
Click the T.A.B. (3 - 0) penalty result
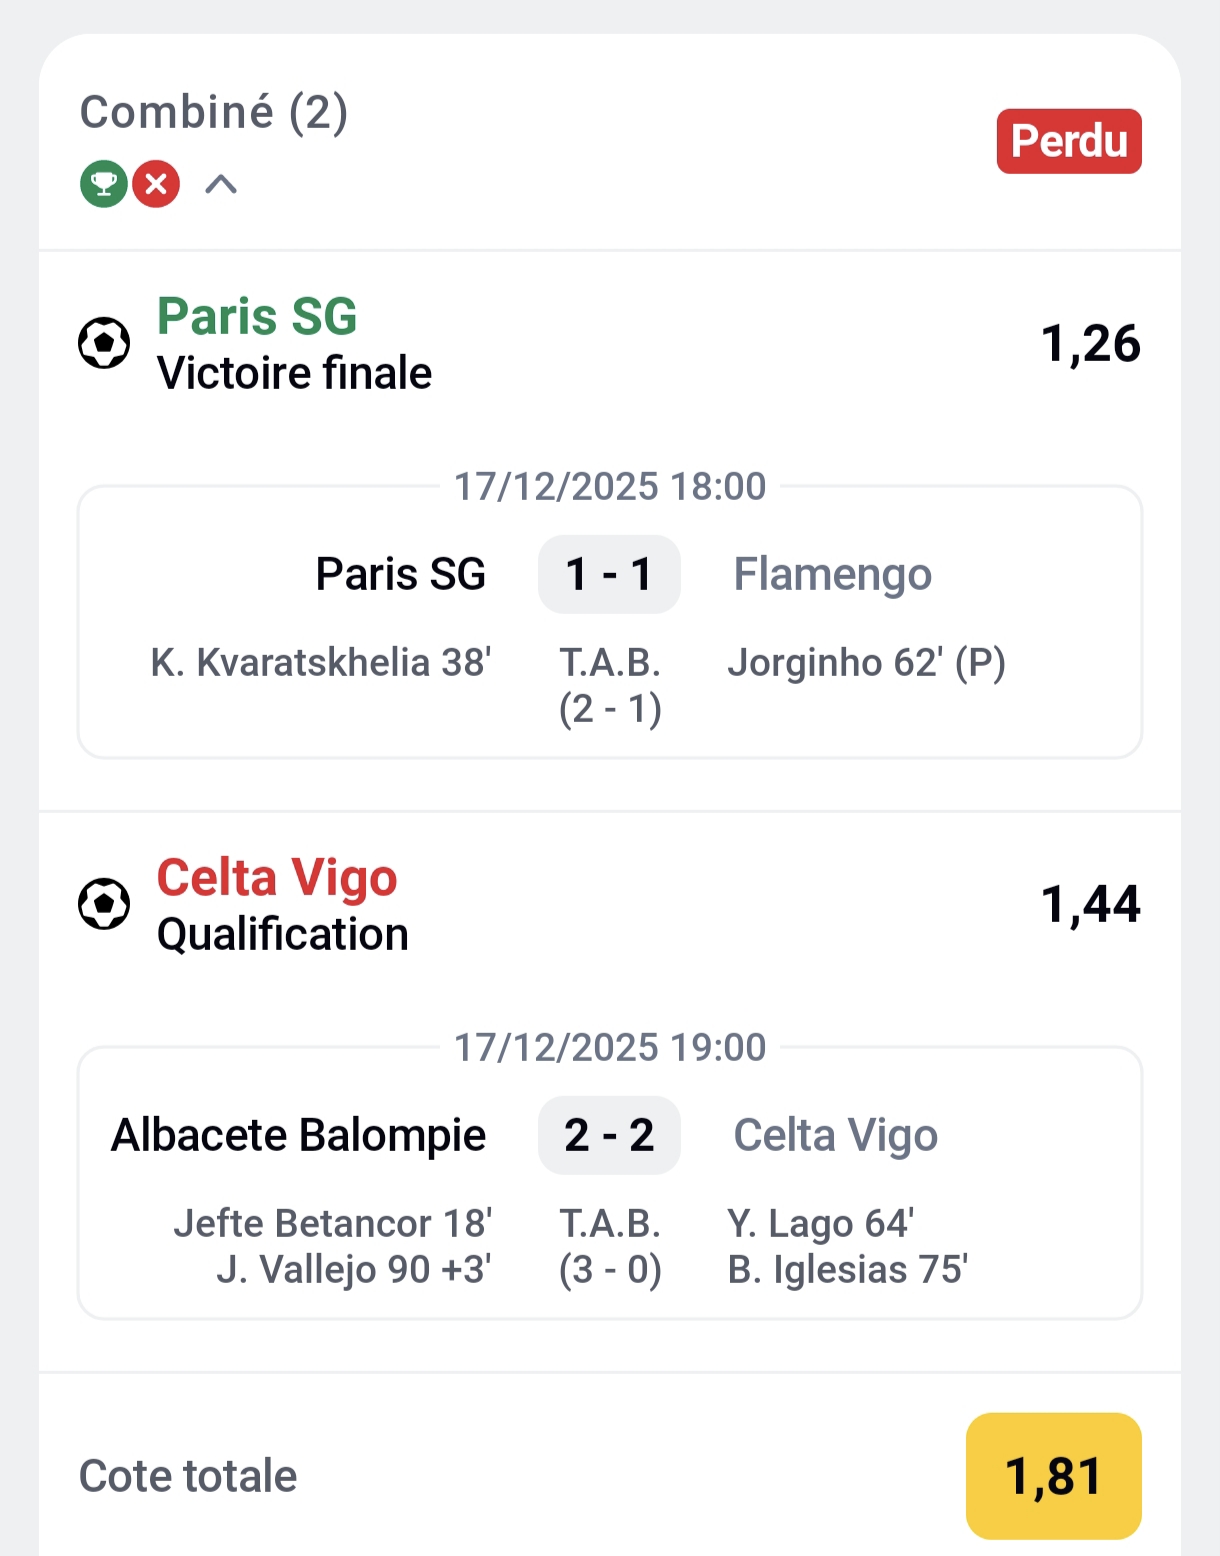pos(609,1246)
